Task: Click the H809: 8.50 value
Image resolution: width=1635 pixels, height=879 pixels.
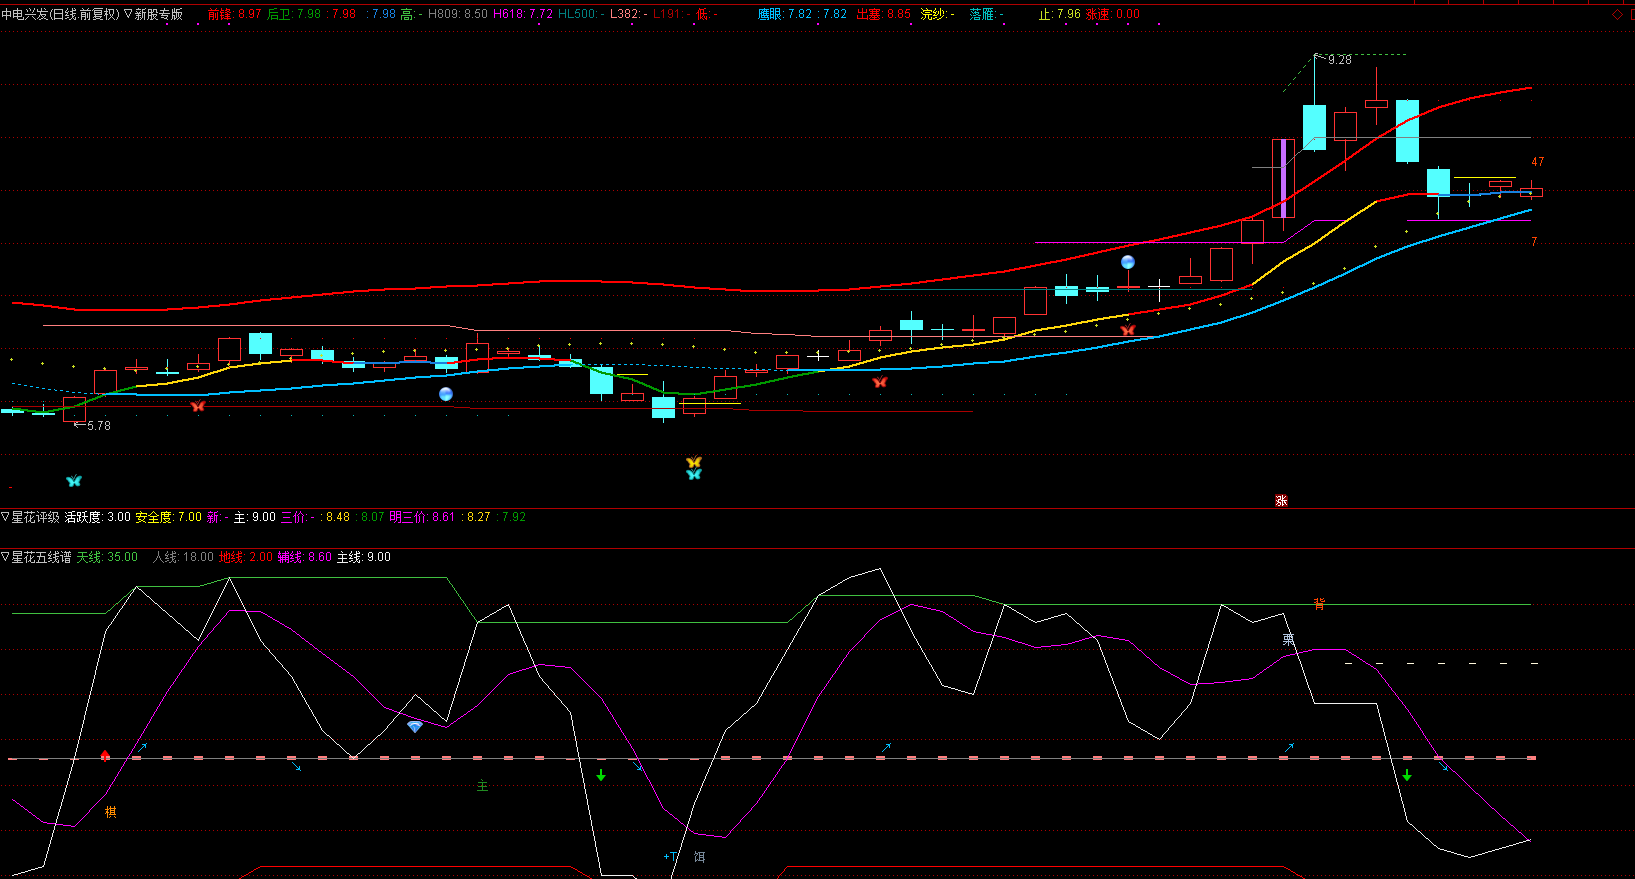Action: coord(458,14)
